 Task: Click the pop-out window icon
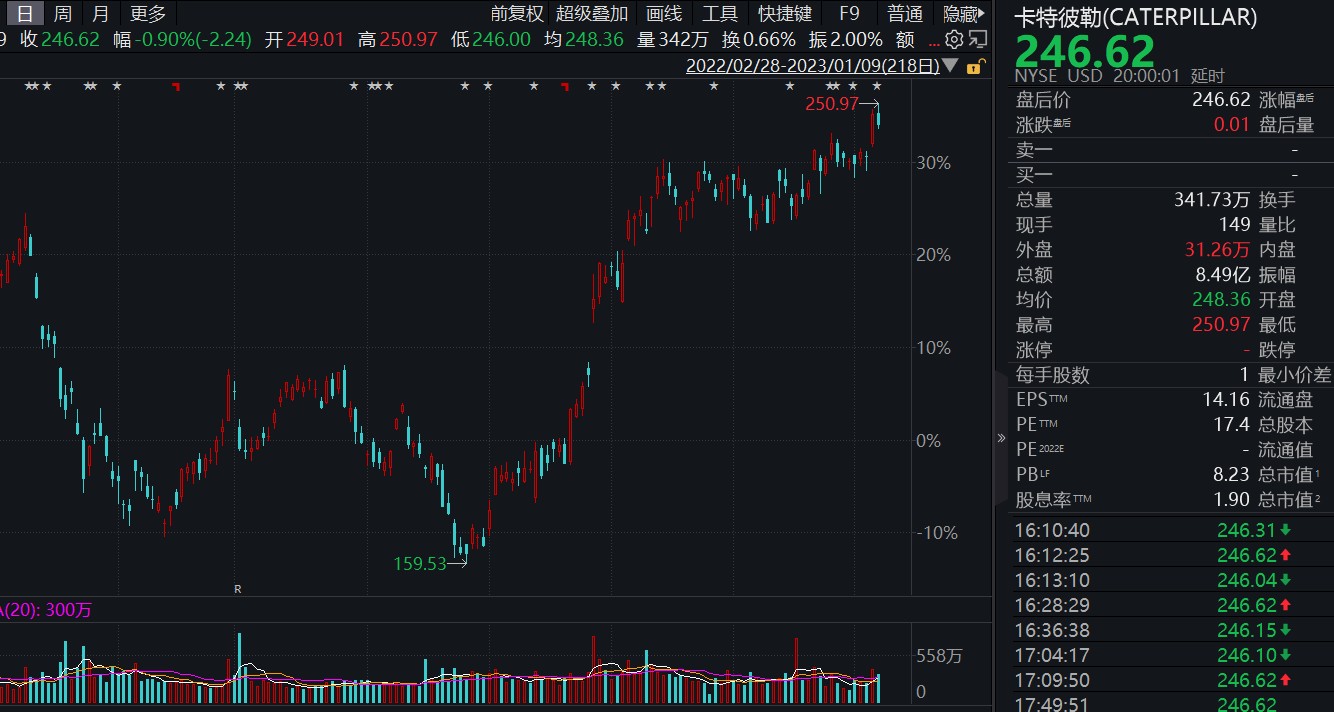977,40
